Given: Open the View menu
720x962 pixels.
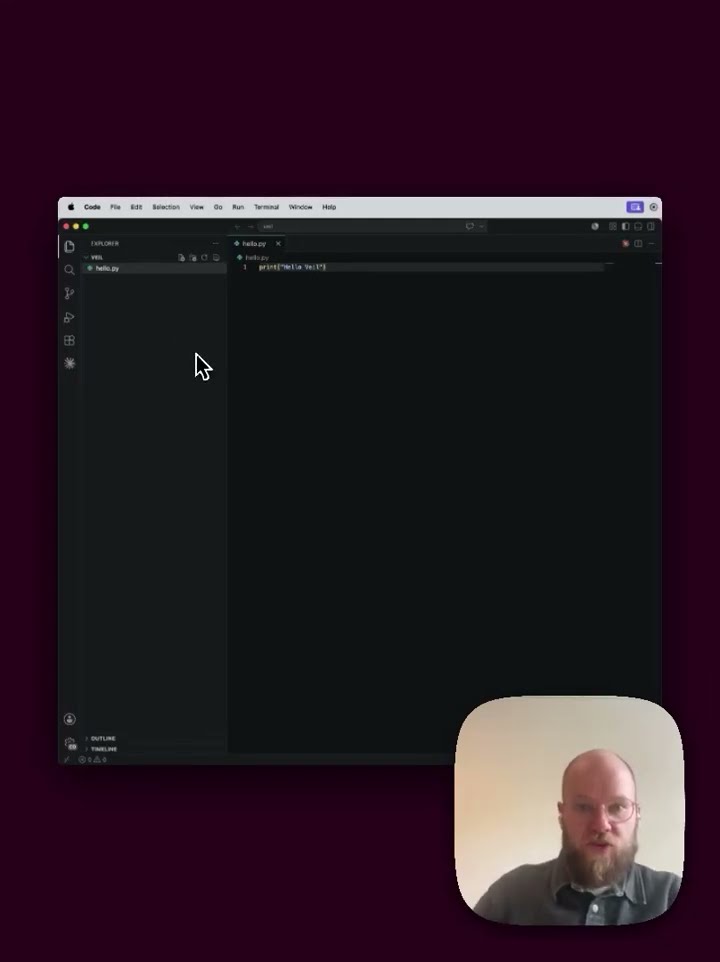Looking at the screenshot, I should pyautogui.click(x=196, y=207).
